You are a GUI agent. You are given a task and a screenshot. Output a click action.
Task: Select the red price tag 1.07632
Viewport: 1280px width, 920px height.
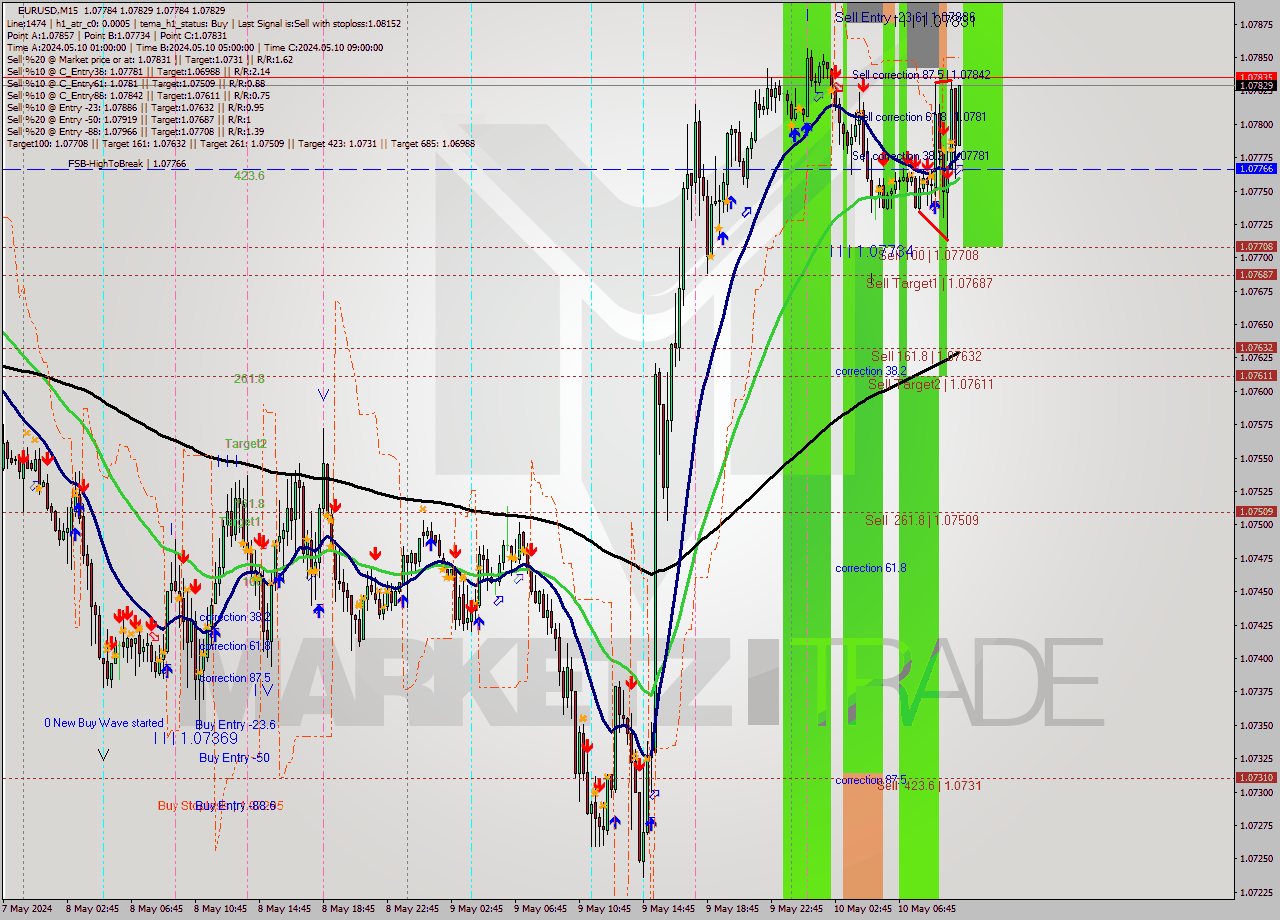1256,348
